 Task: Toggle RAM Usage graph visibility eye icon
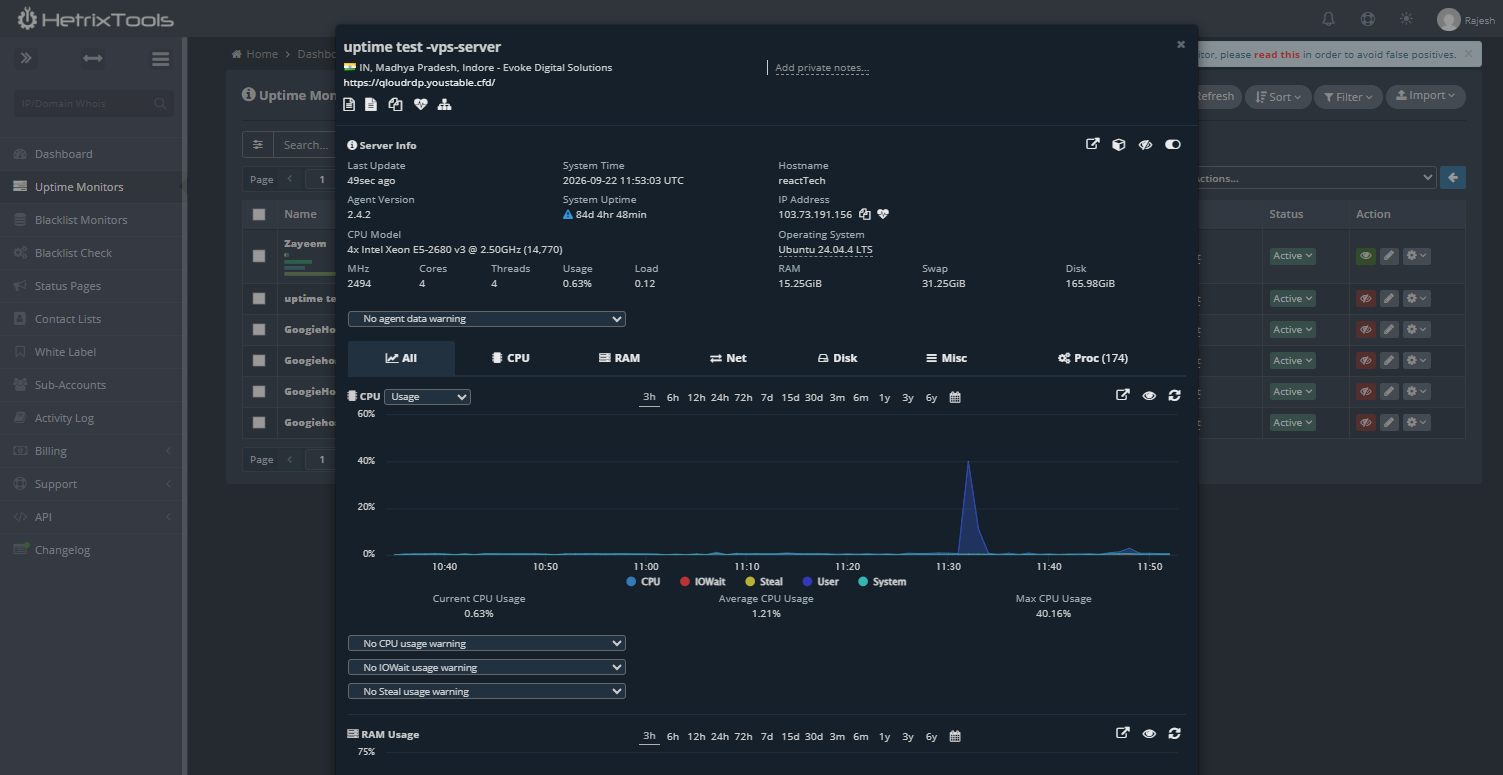tap(1149, 733)
